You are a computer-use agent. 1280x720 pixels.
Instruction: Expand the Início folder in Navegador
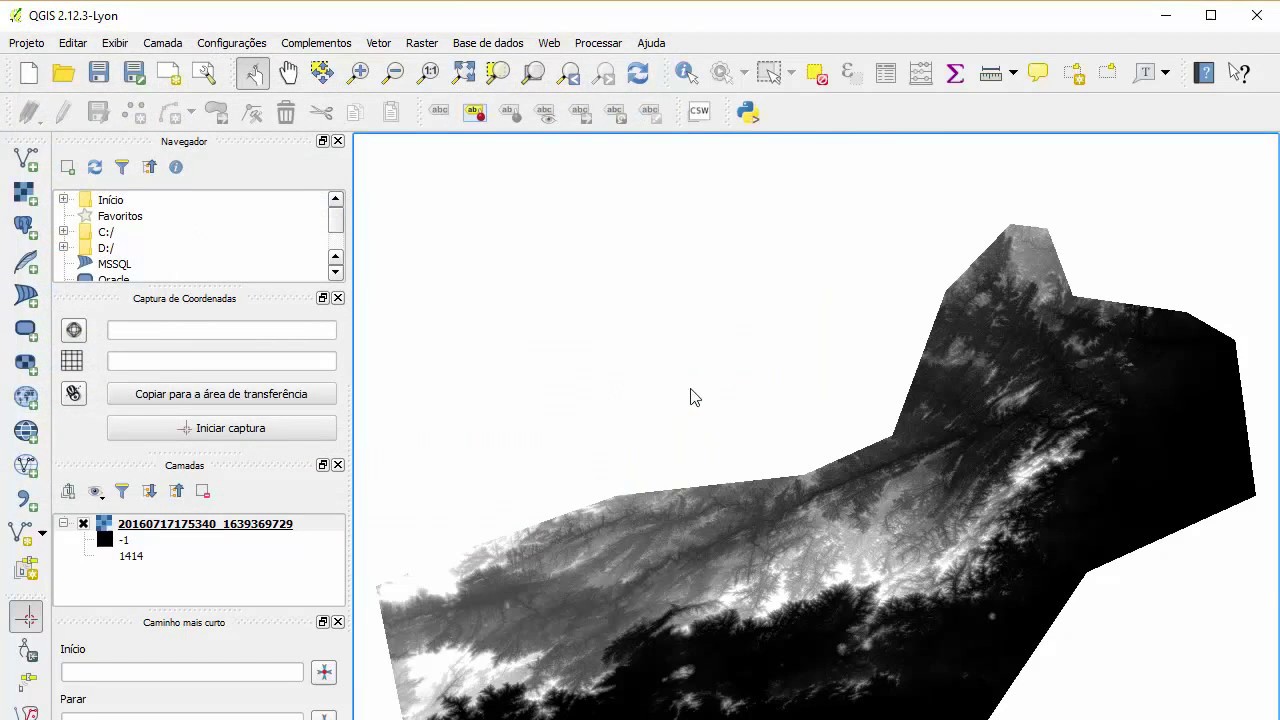click(x=63, y=199)
